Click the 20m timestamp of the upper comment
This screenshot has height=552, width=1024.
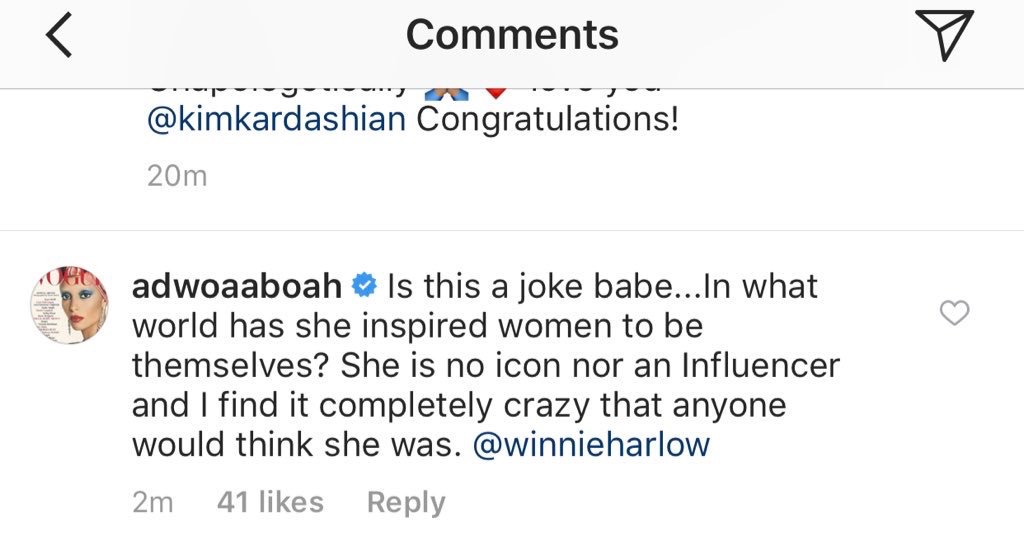coord(177,176)
